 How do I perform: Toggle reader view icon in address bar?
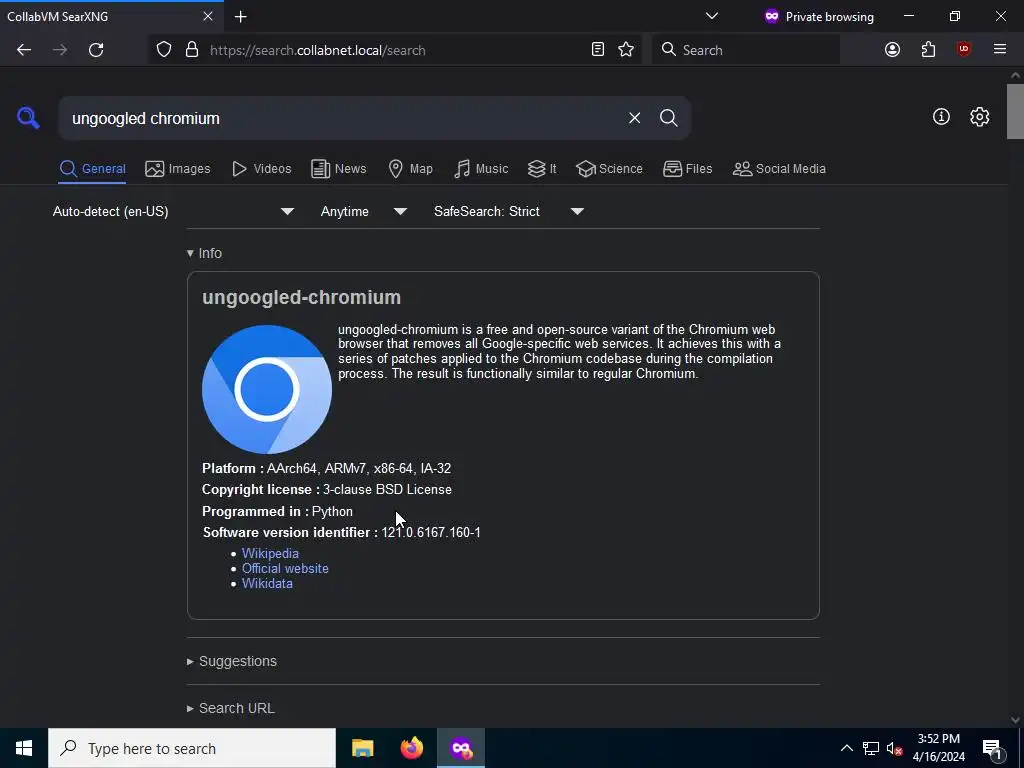tap(598, 50)
